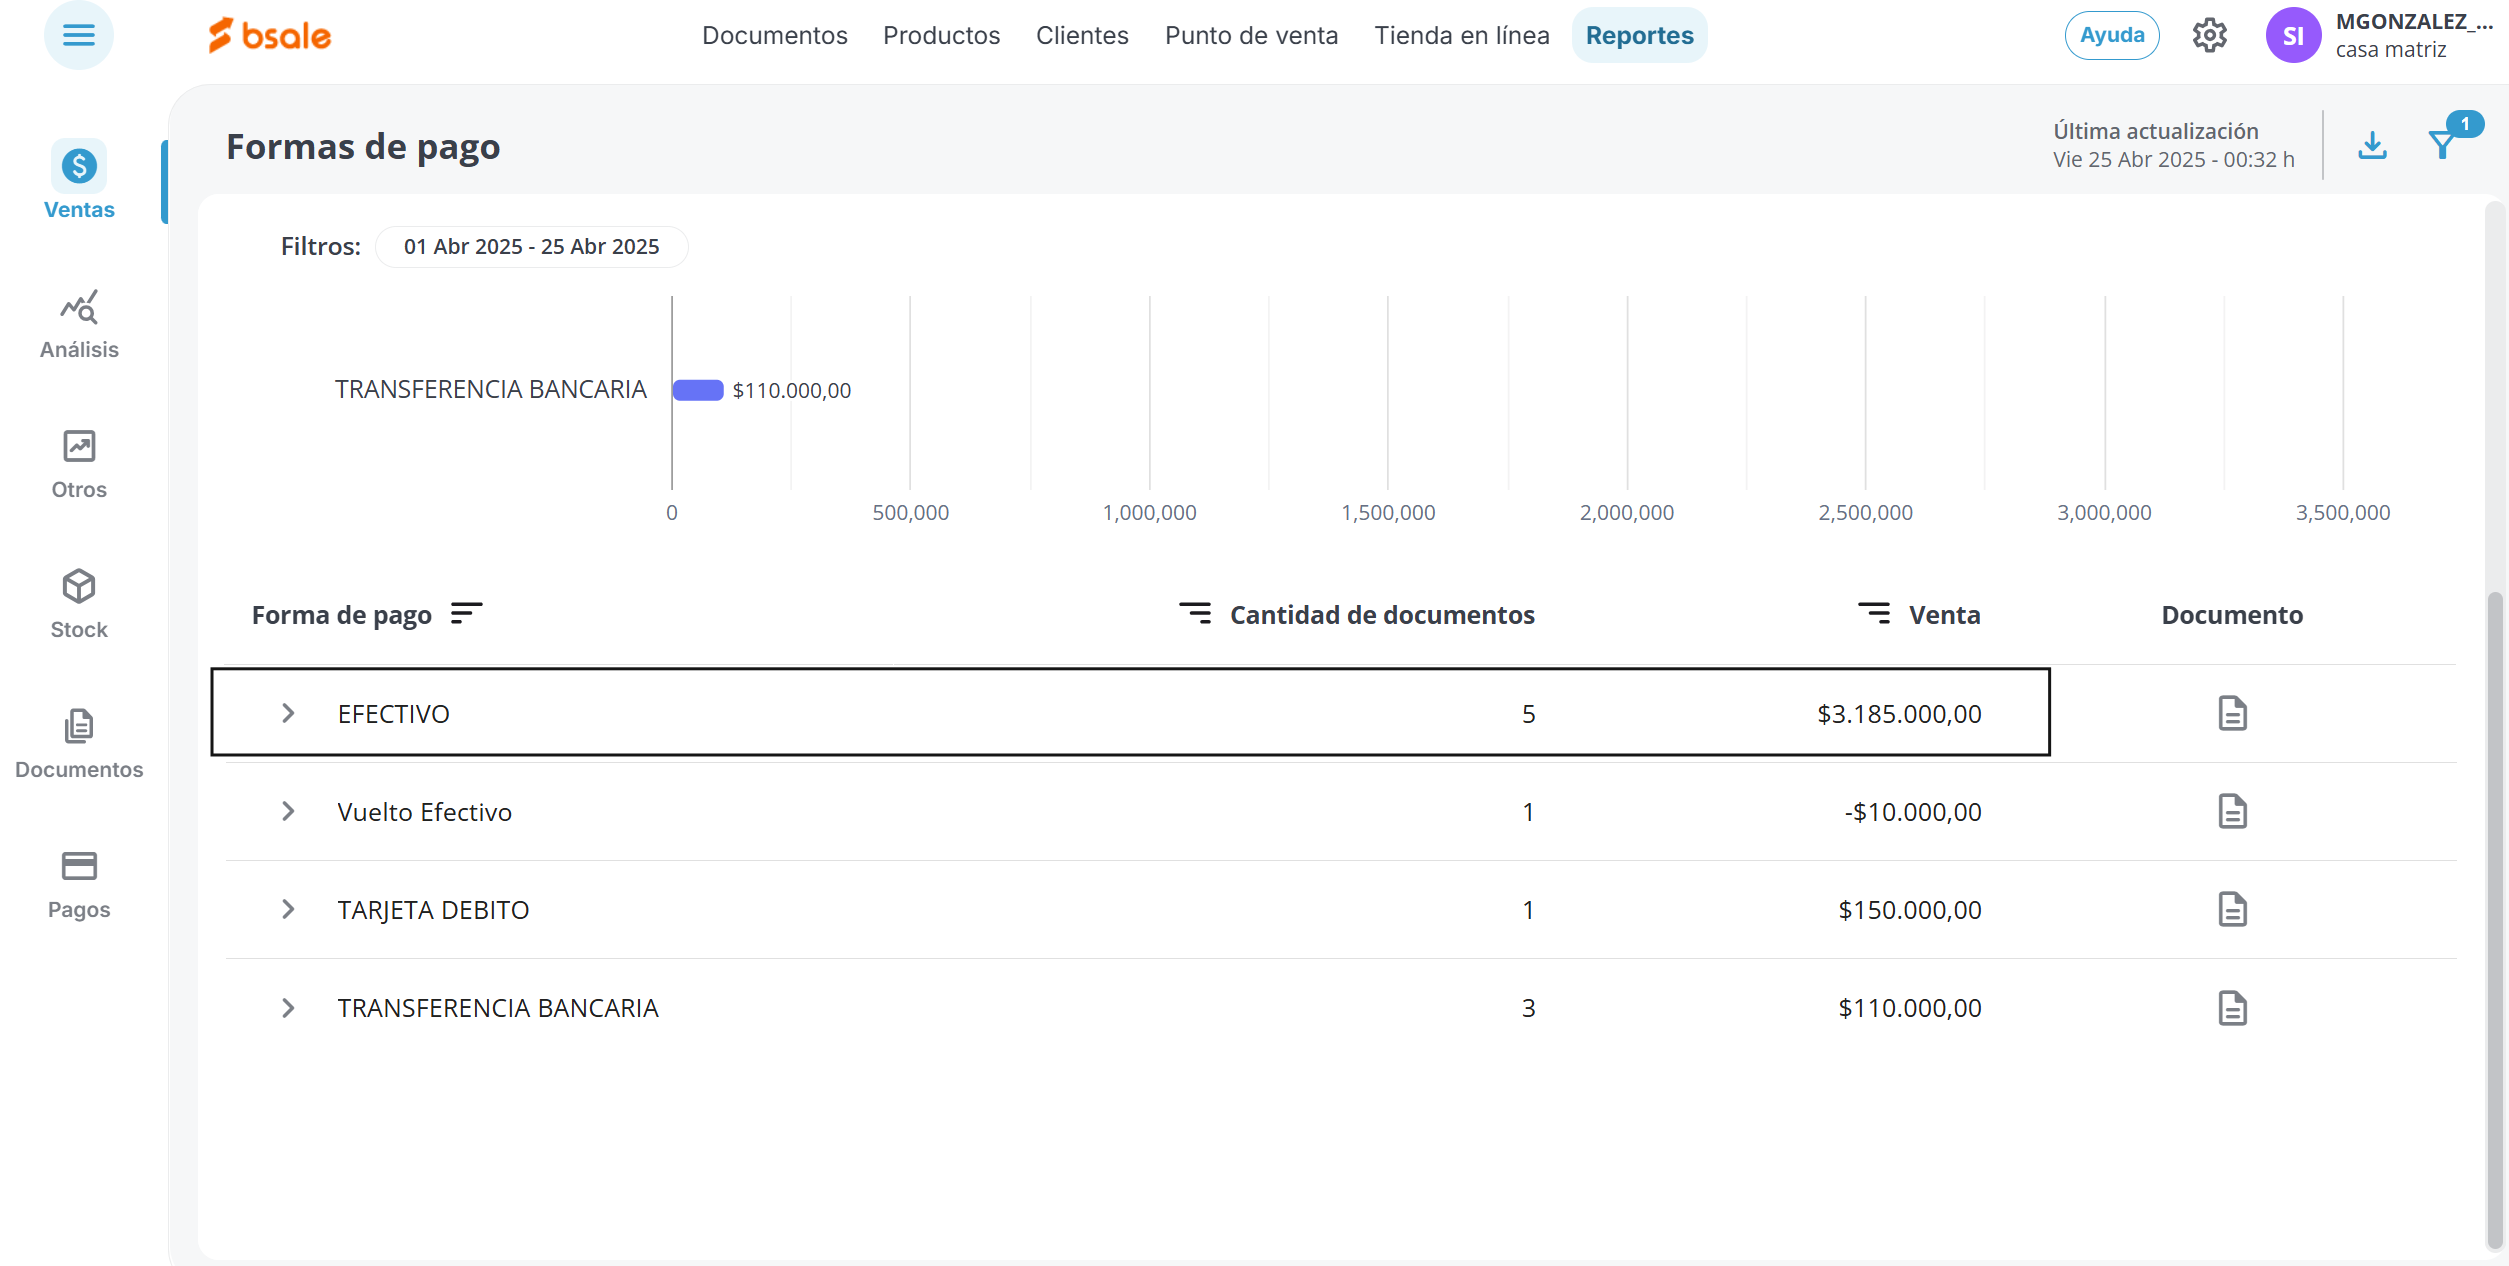The height and width of the screenshot is (1266, 2509).
Task: Open the hamburger menu button
Action: 78,36
